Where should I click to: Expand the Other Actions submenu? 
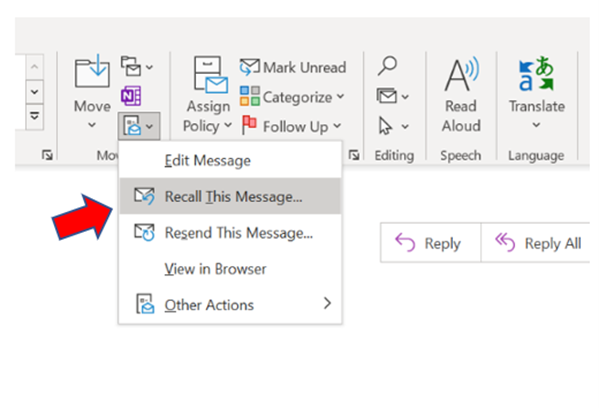tap(230, 305)
